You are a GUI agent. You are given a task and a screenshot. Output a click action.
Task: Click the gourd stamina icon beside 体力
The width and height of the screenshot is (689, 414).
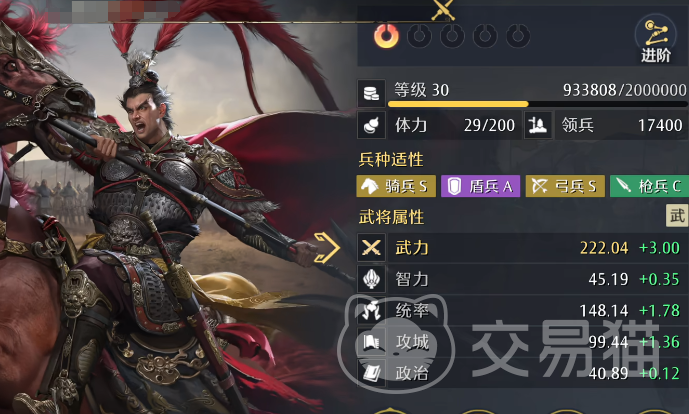(x=371, y=125)
